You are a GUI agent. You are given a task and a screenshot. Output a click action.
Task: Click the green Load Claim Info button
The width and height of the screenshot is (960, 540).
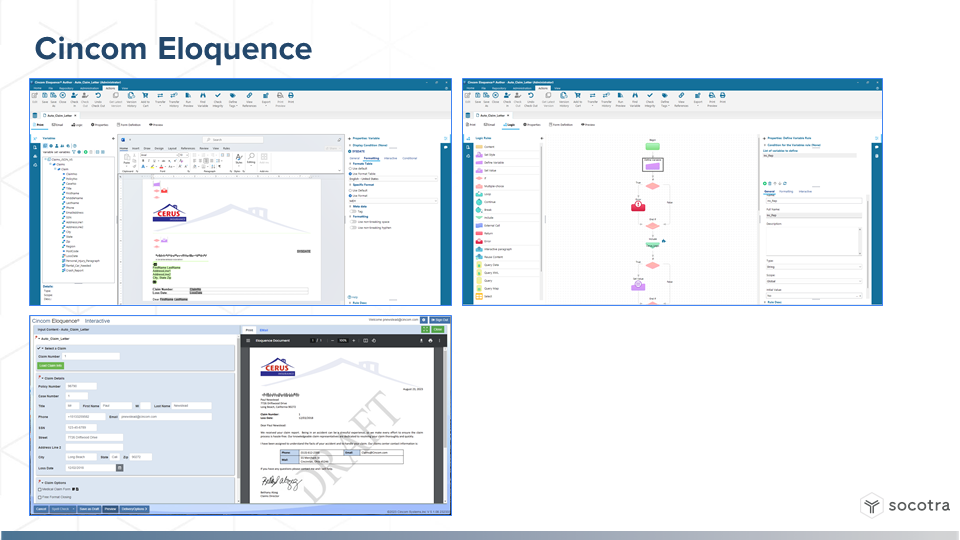click(50, 366)
